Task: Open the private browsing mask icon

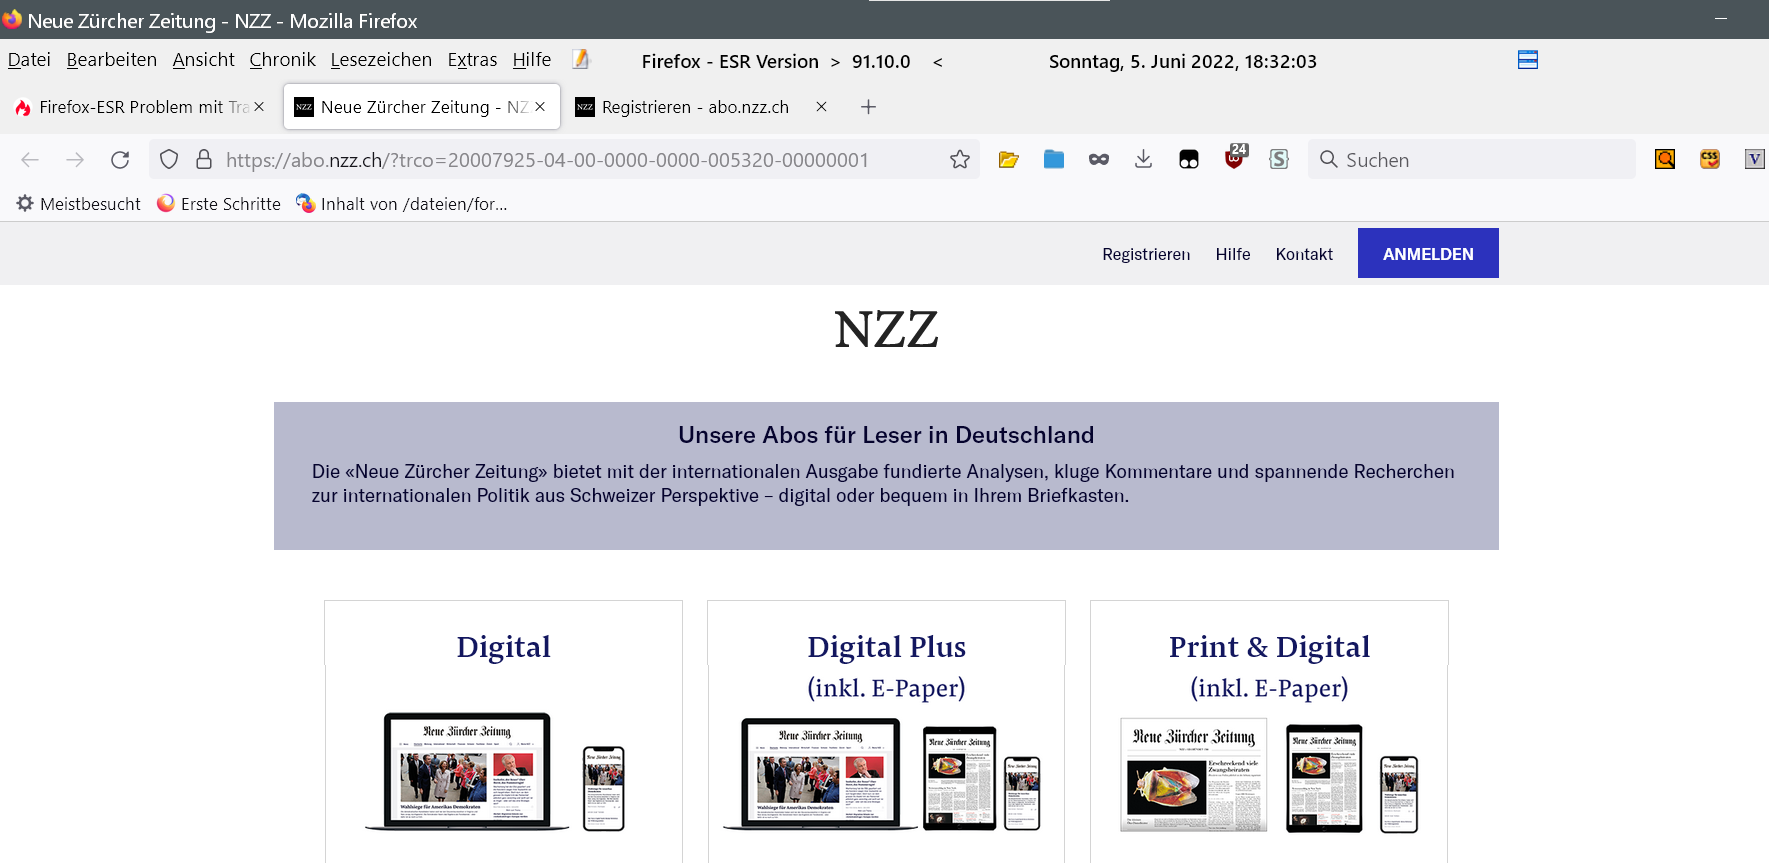Action: (1098, 160)
